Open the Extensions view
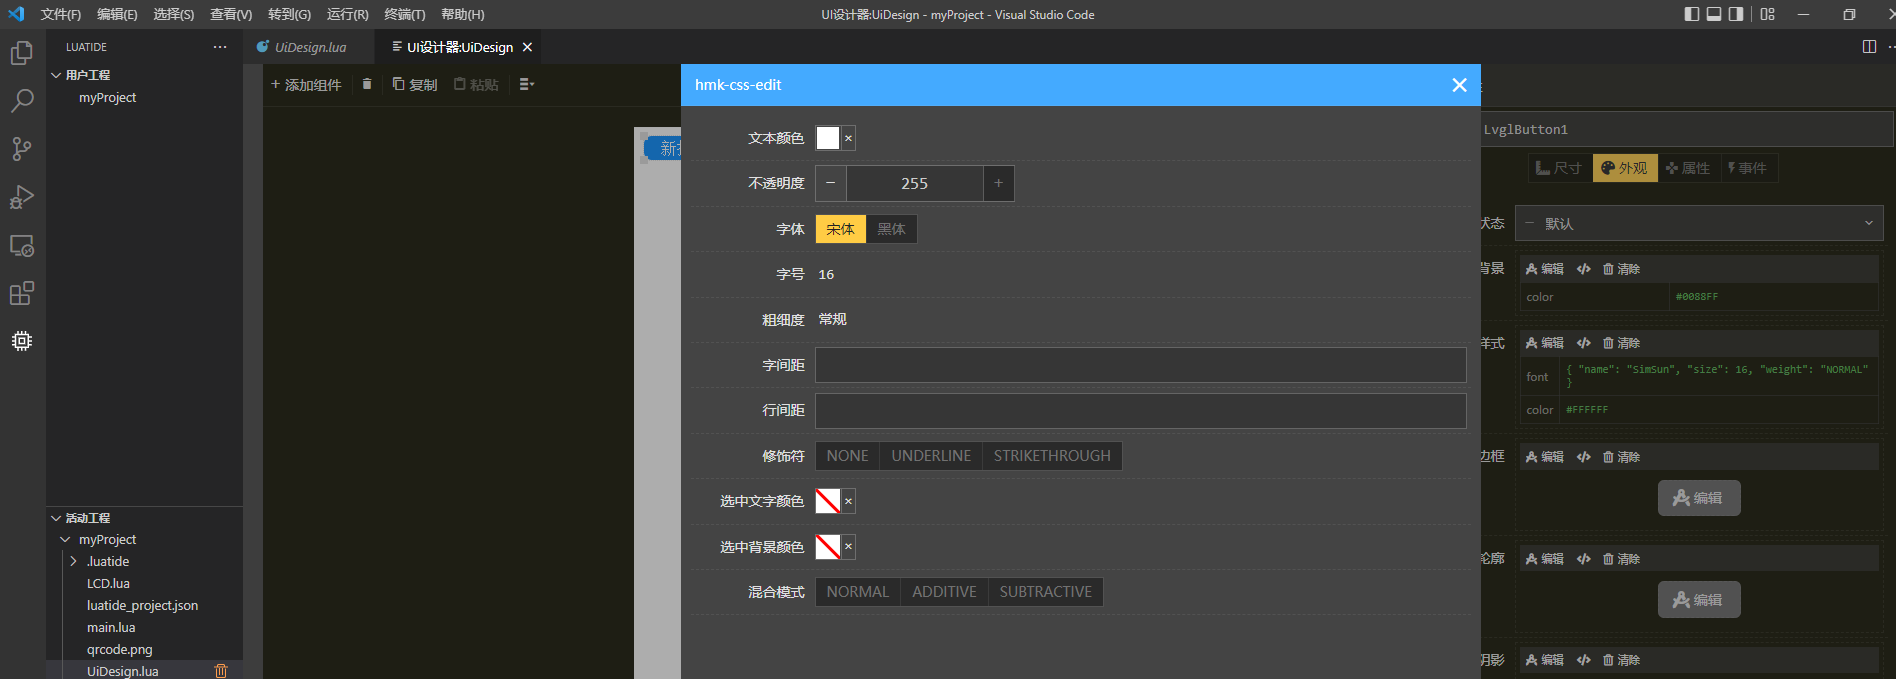Image resolution: width=1896 pixels, height=679 pixels. (x=22, y=293)
